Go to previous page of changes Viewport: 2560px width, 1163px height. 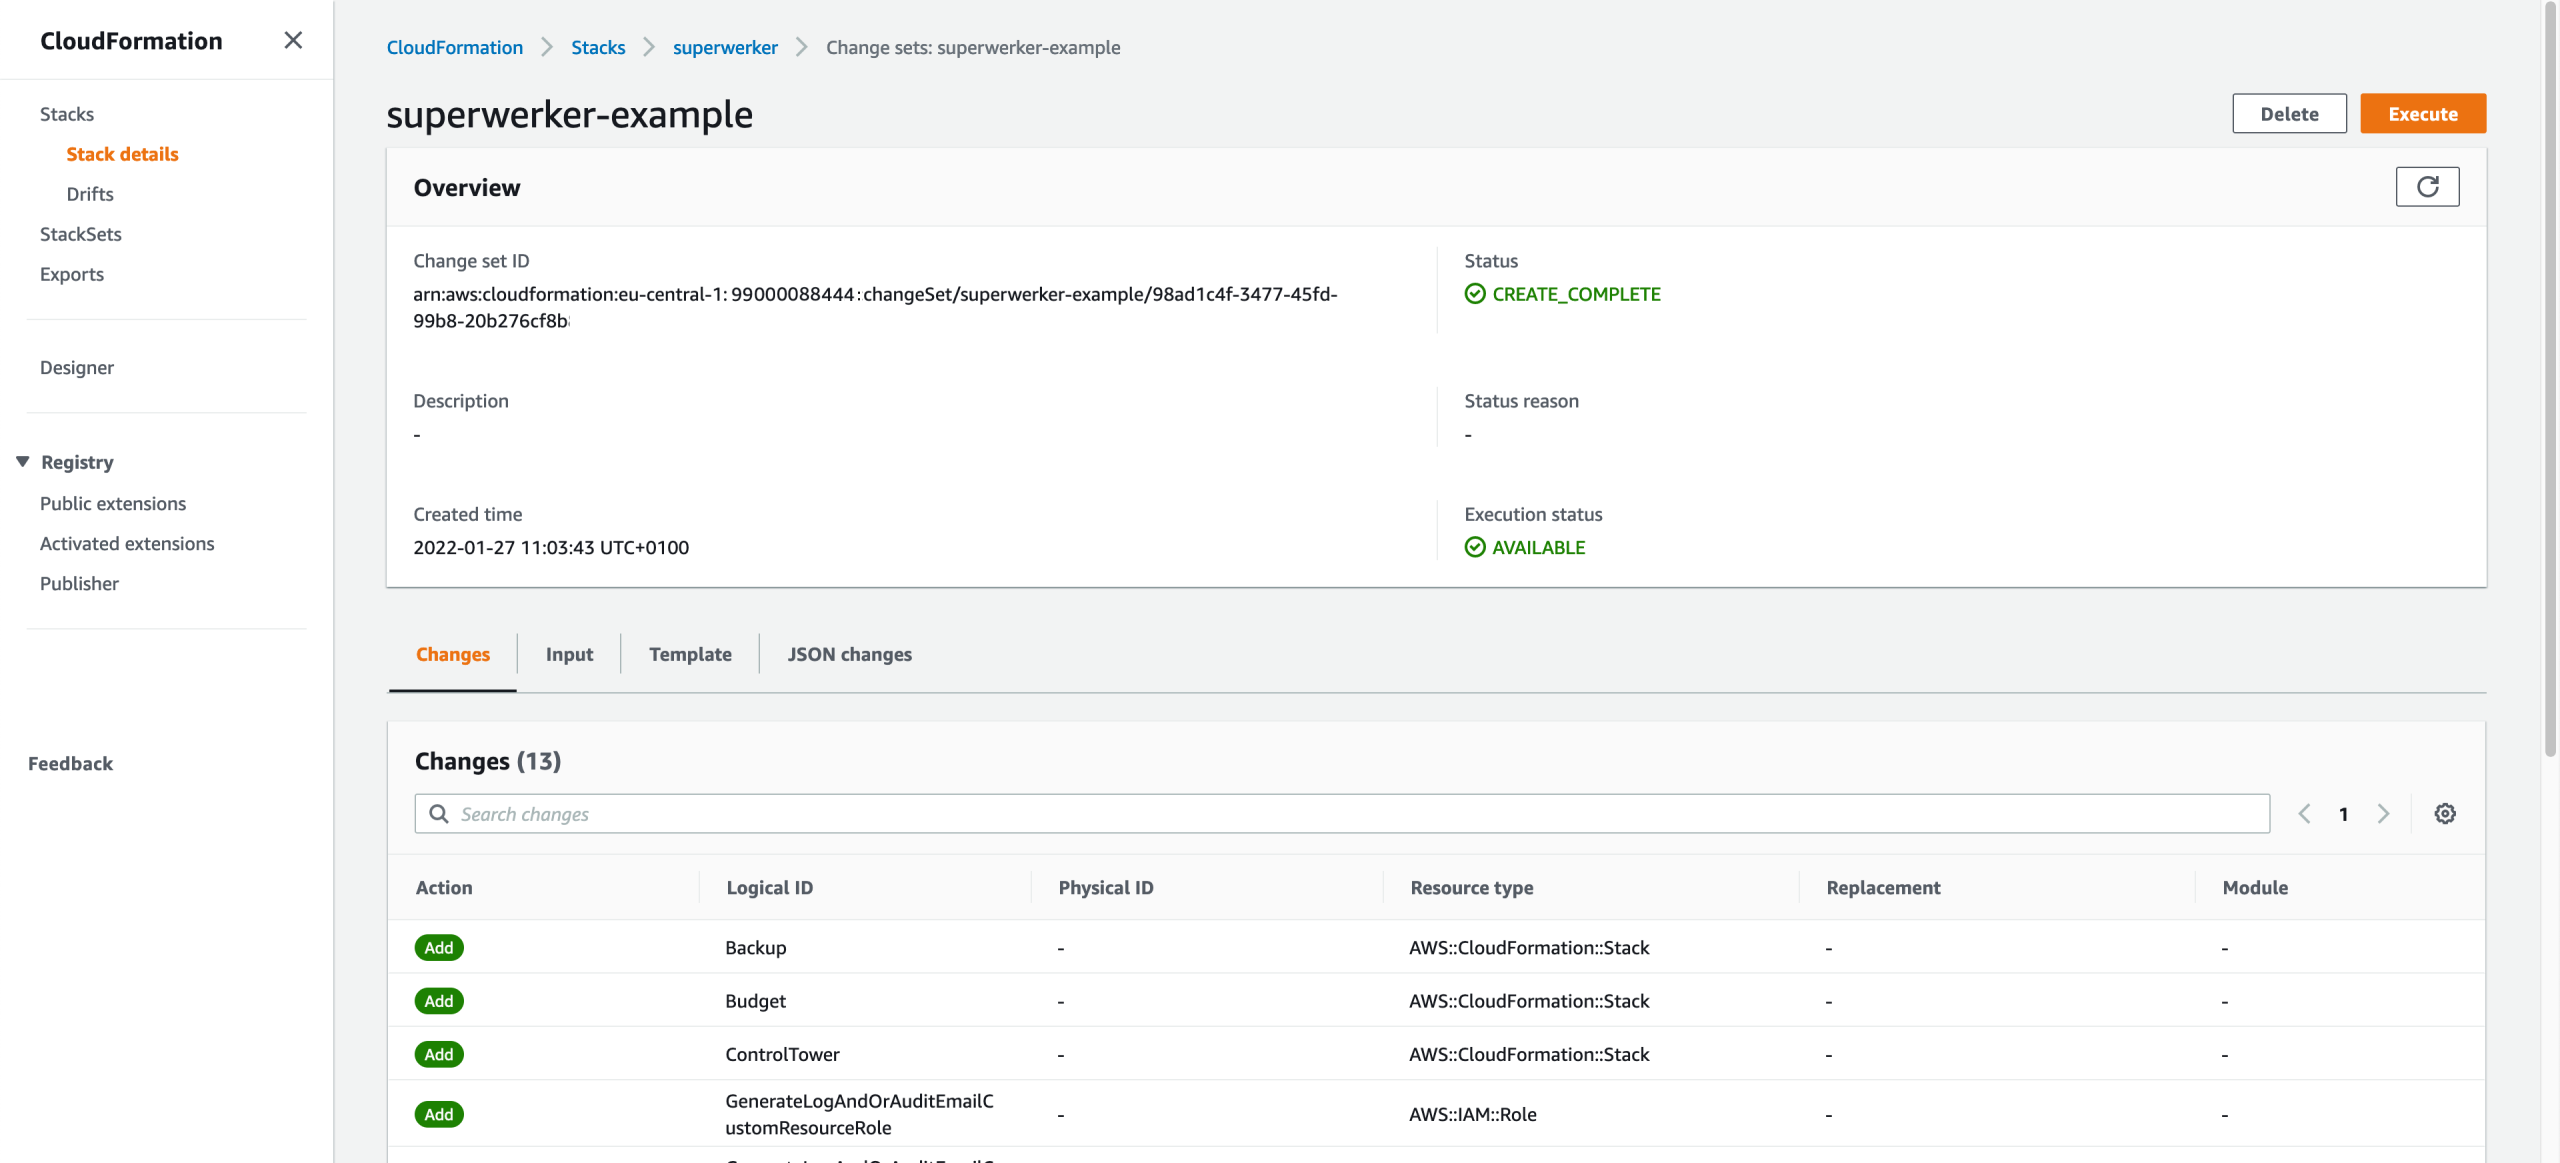2305,814
